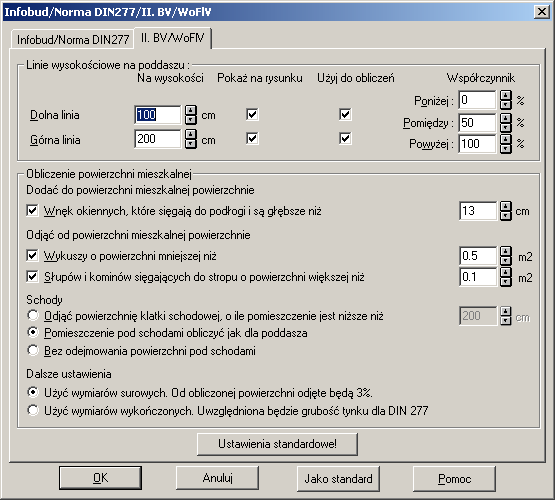Click the window niche depth field (13 cm)
The width and height of the screenshot is (555, 500).
pyautogui.click(x=478, y=211)
